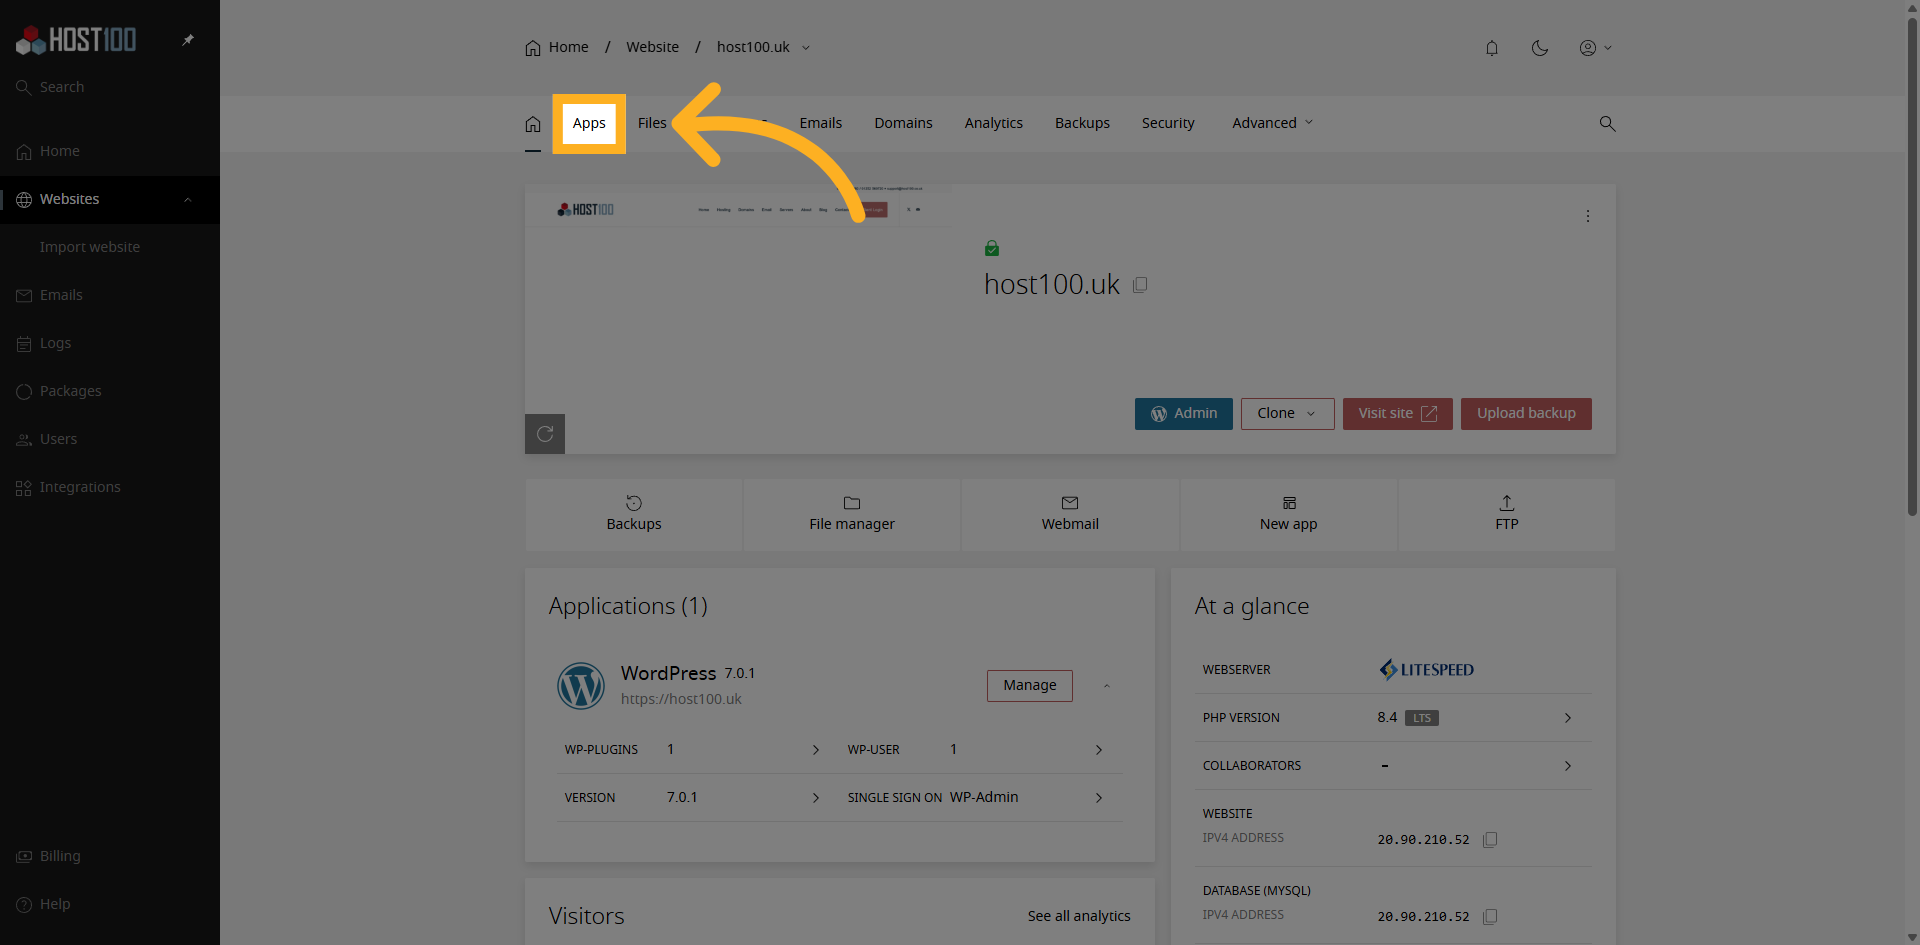Expand the Advanced tab dropdown

tap(1272, 123)
